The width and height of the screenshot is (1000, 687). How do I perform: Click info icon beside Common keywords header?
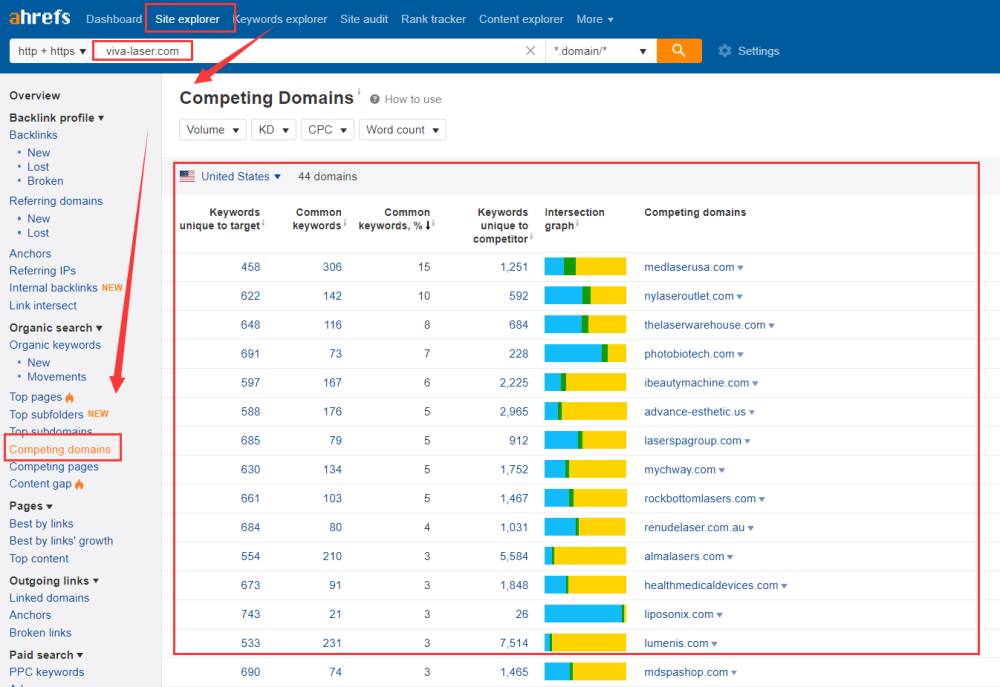coord(346,225)
